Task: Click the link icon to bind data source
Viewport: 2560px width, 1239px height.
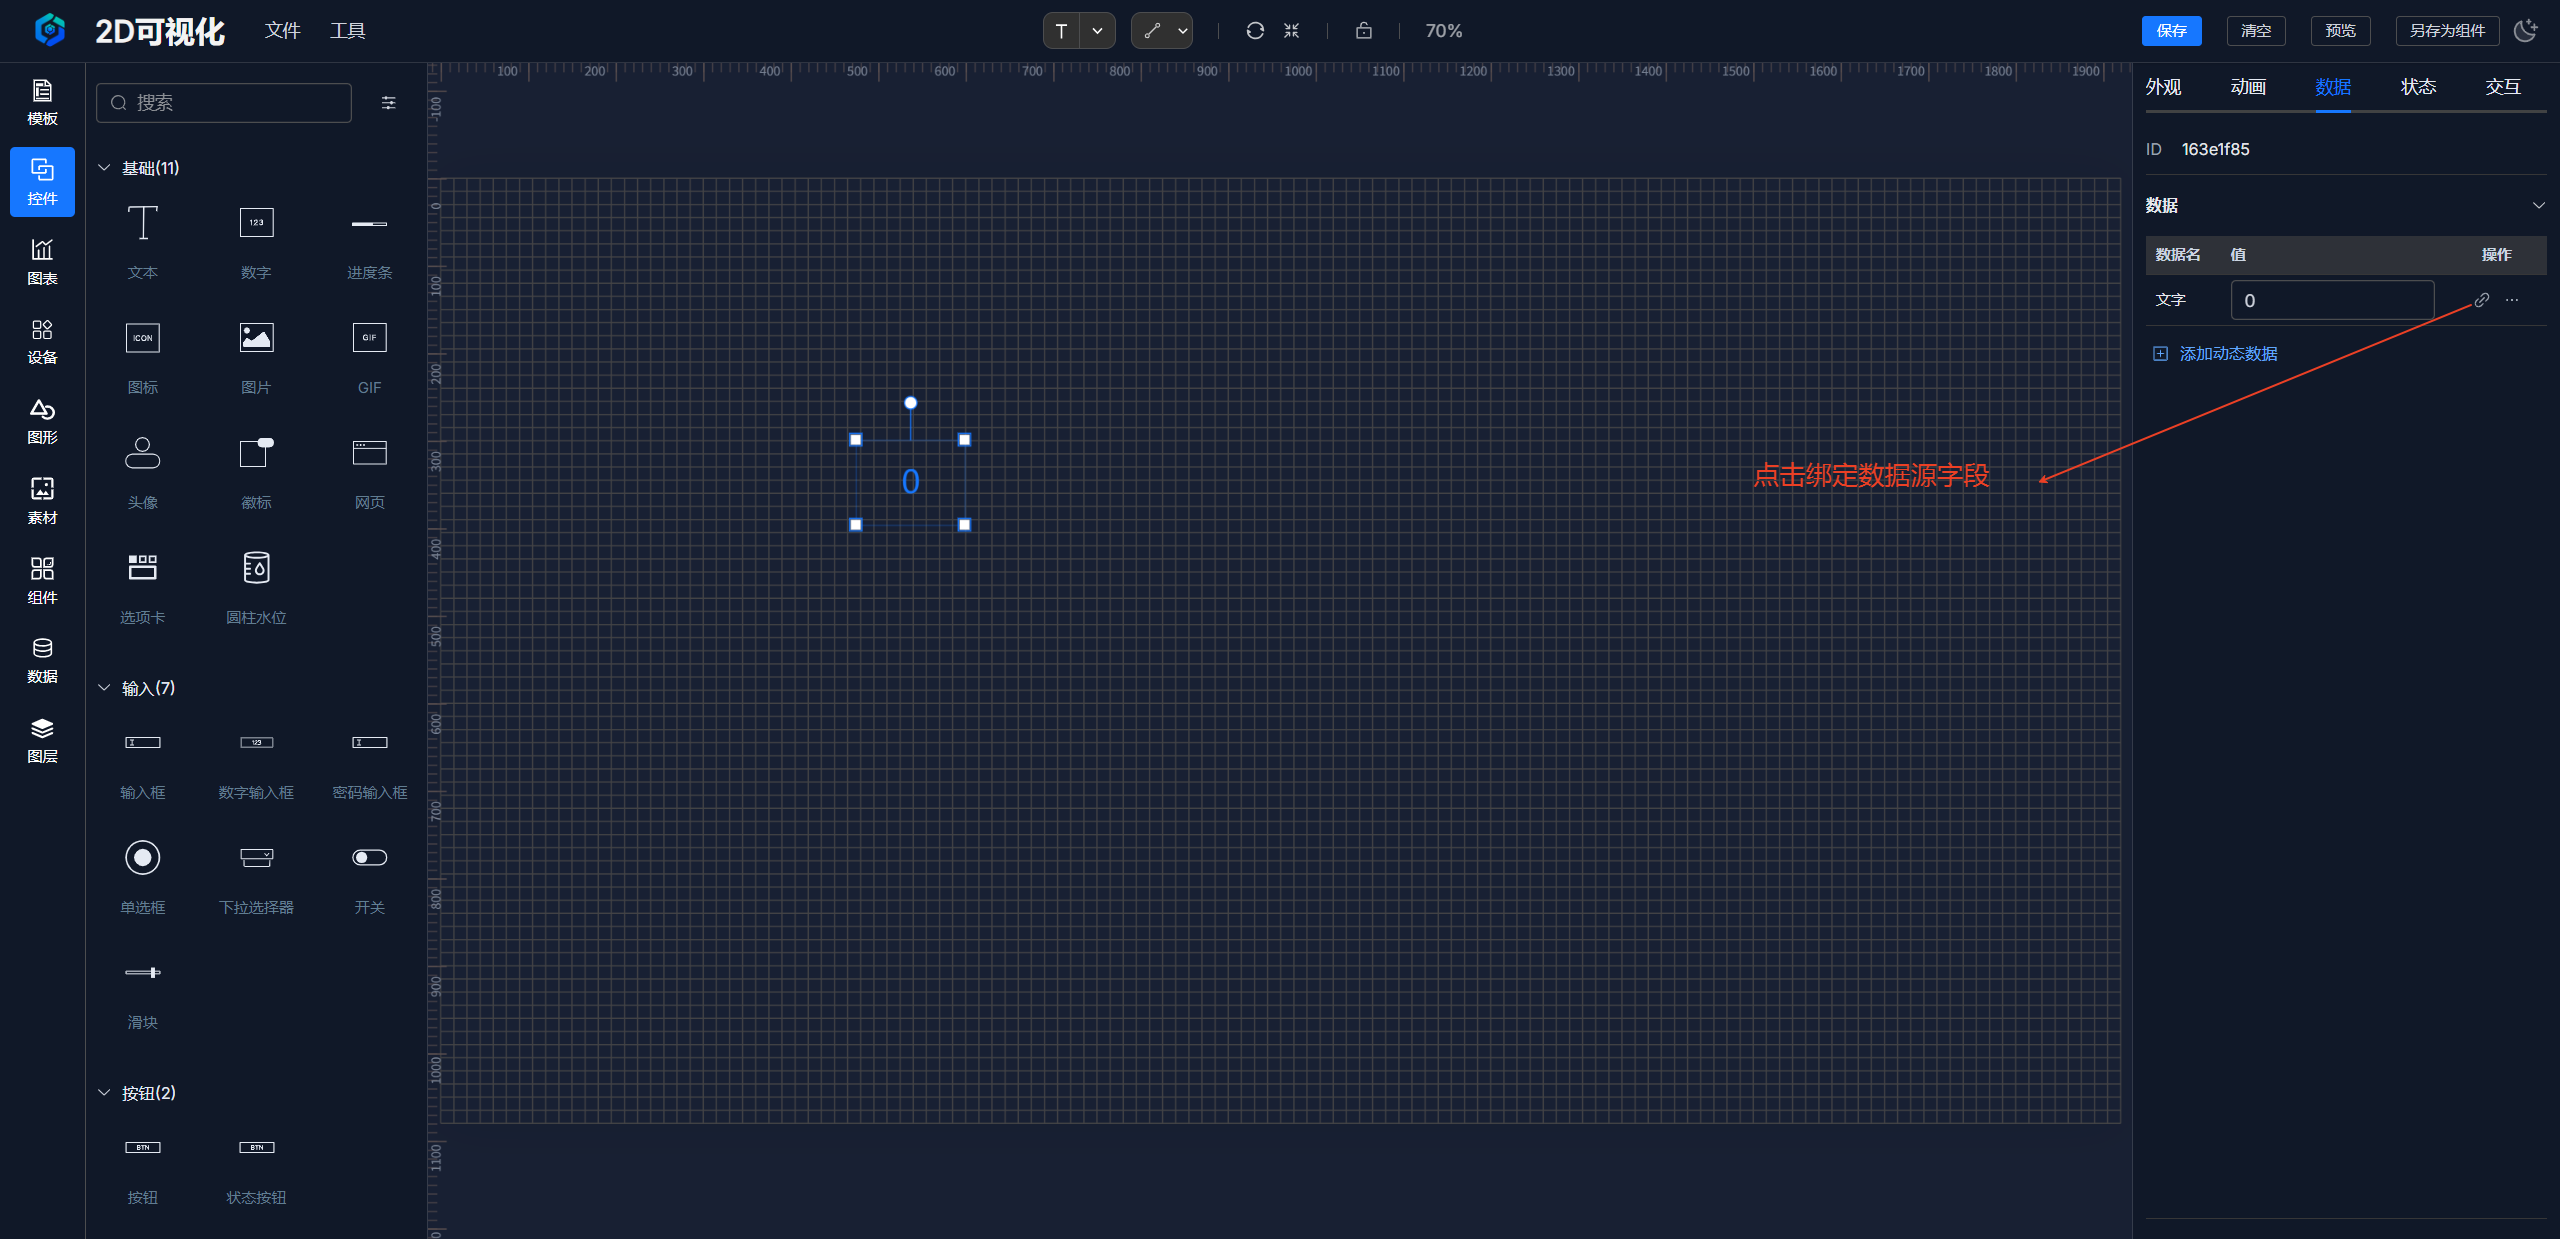Action: pos(2481,300)
